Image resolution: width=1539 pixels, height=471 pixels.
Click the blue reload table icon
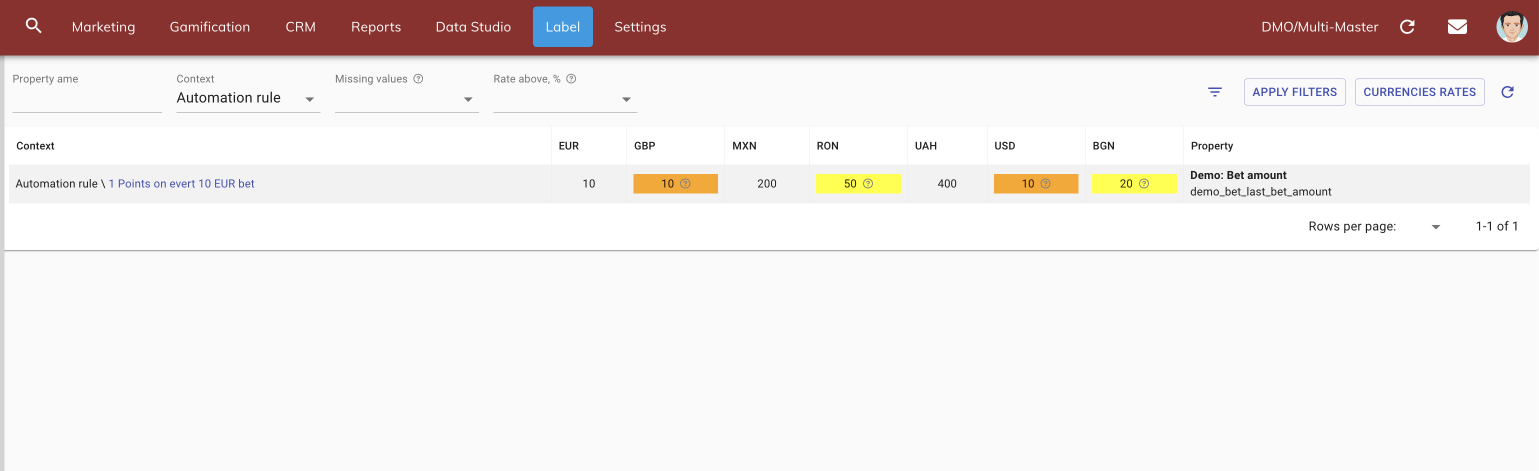pyautogui.click(x=1508, y=92)
